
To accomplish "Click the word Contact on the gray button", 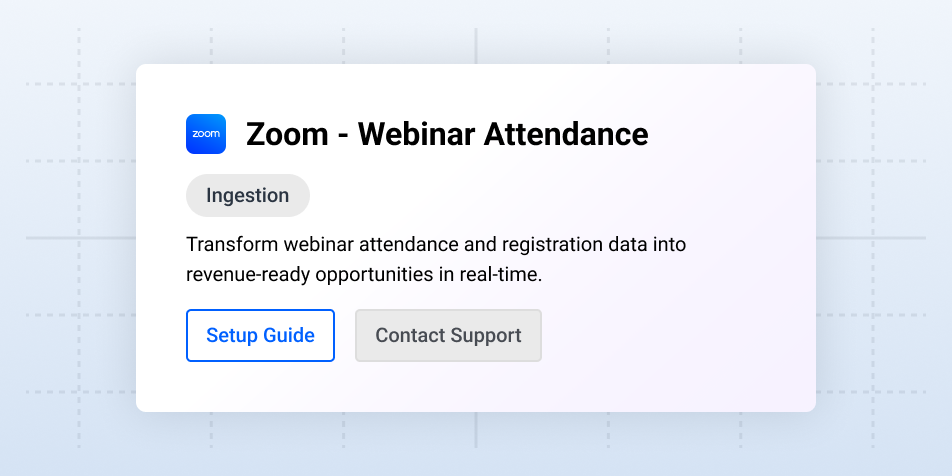I will (410, 335).
